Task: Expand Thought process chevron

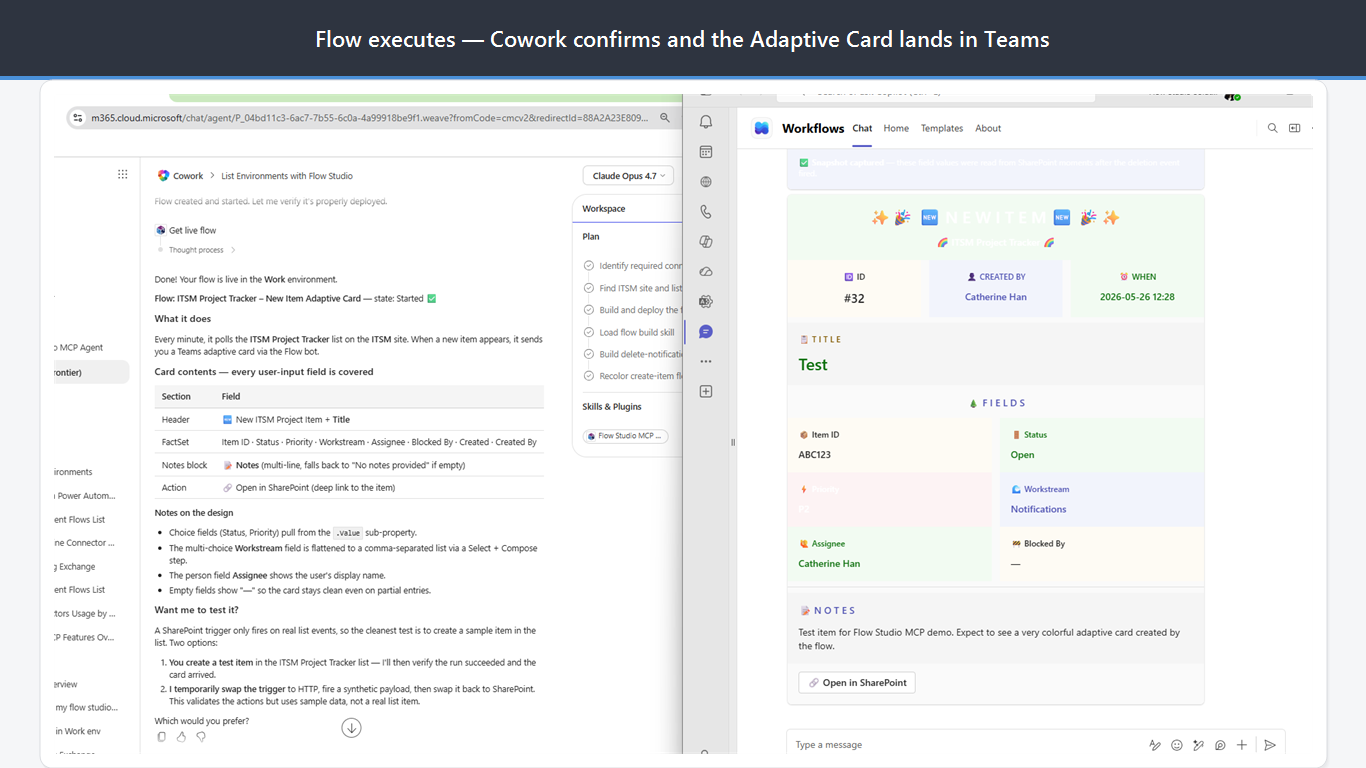Action: point(233,250)
